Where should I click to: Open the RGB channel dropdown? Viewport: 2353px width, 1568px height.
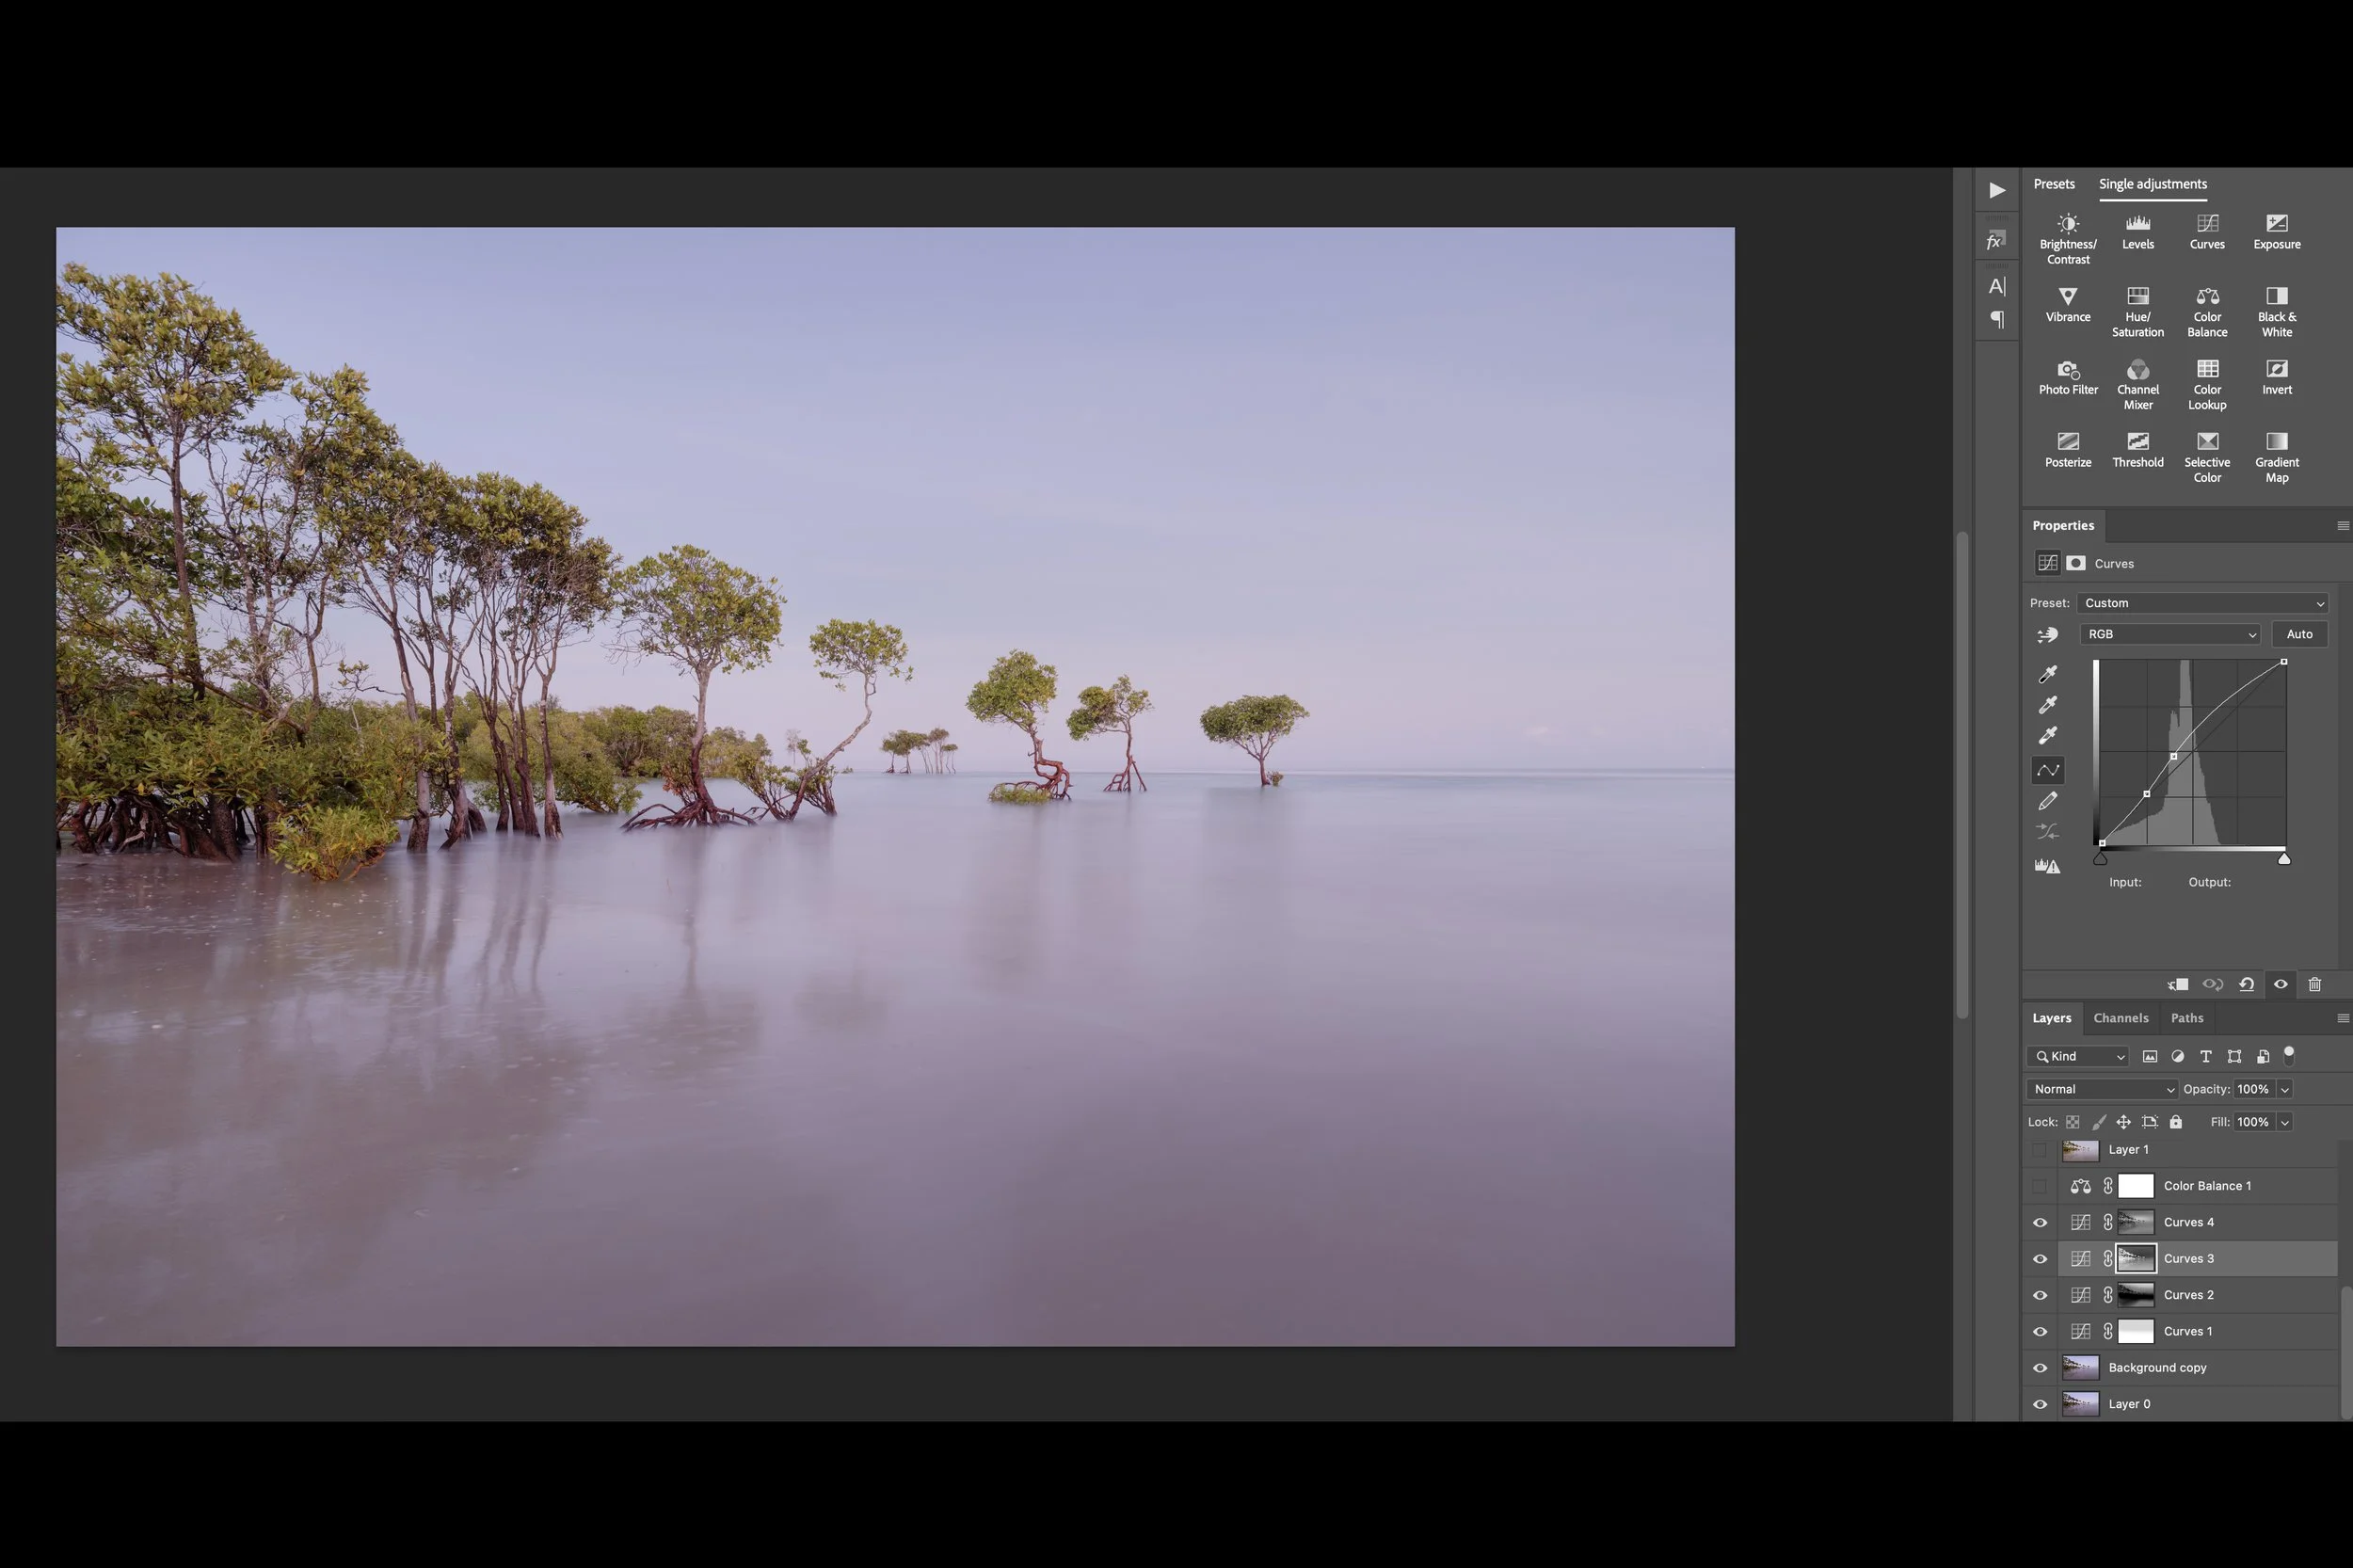click(x=2169, y=634)
